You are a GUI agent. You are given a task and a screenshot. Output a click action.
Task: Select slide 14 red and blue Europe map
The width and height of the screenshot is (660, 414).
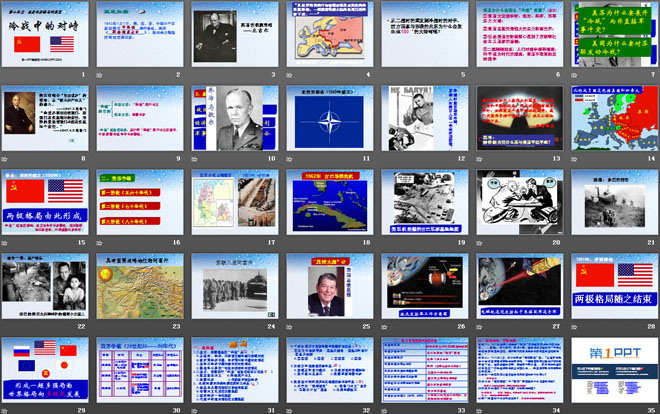click(615, 118)
